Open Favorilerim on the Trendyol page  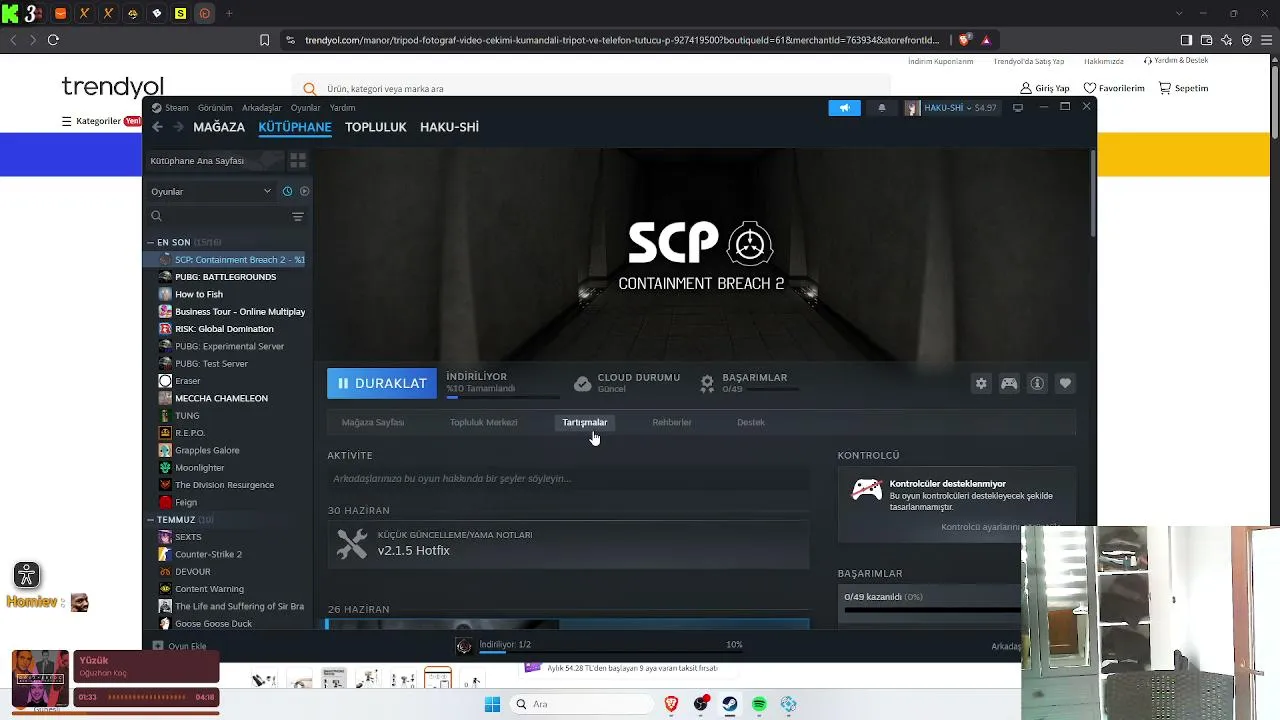coord(1114,88)
